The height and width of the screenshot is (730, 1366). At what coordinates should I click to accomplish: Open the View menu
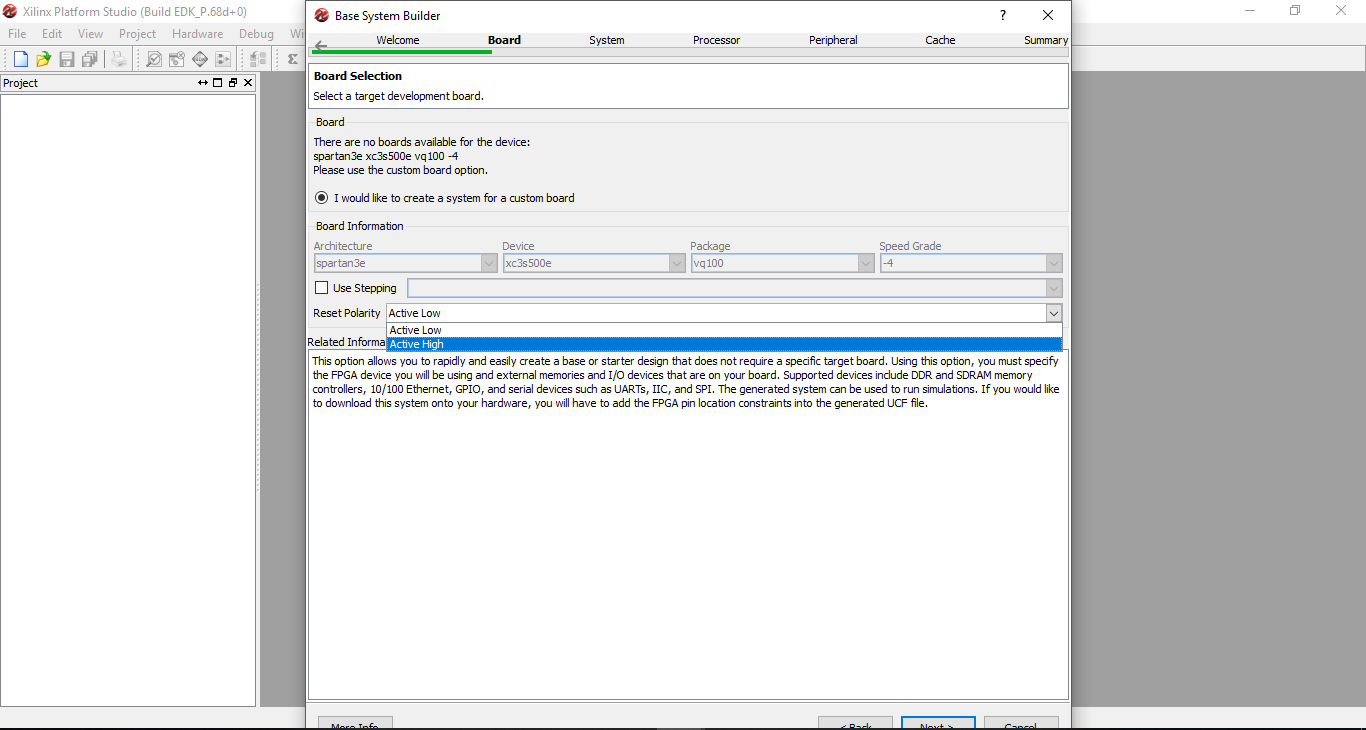[x=90, y=34]
